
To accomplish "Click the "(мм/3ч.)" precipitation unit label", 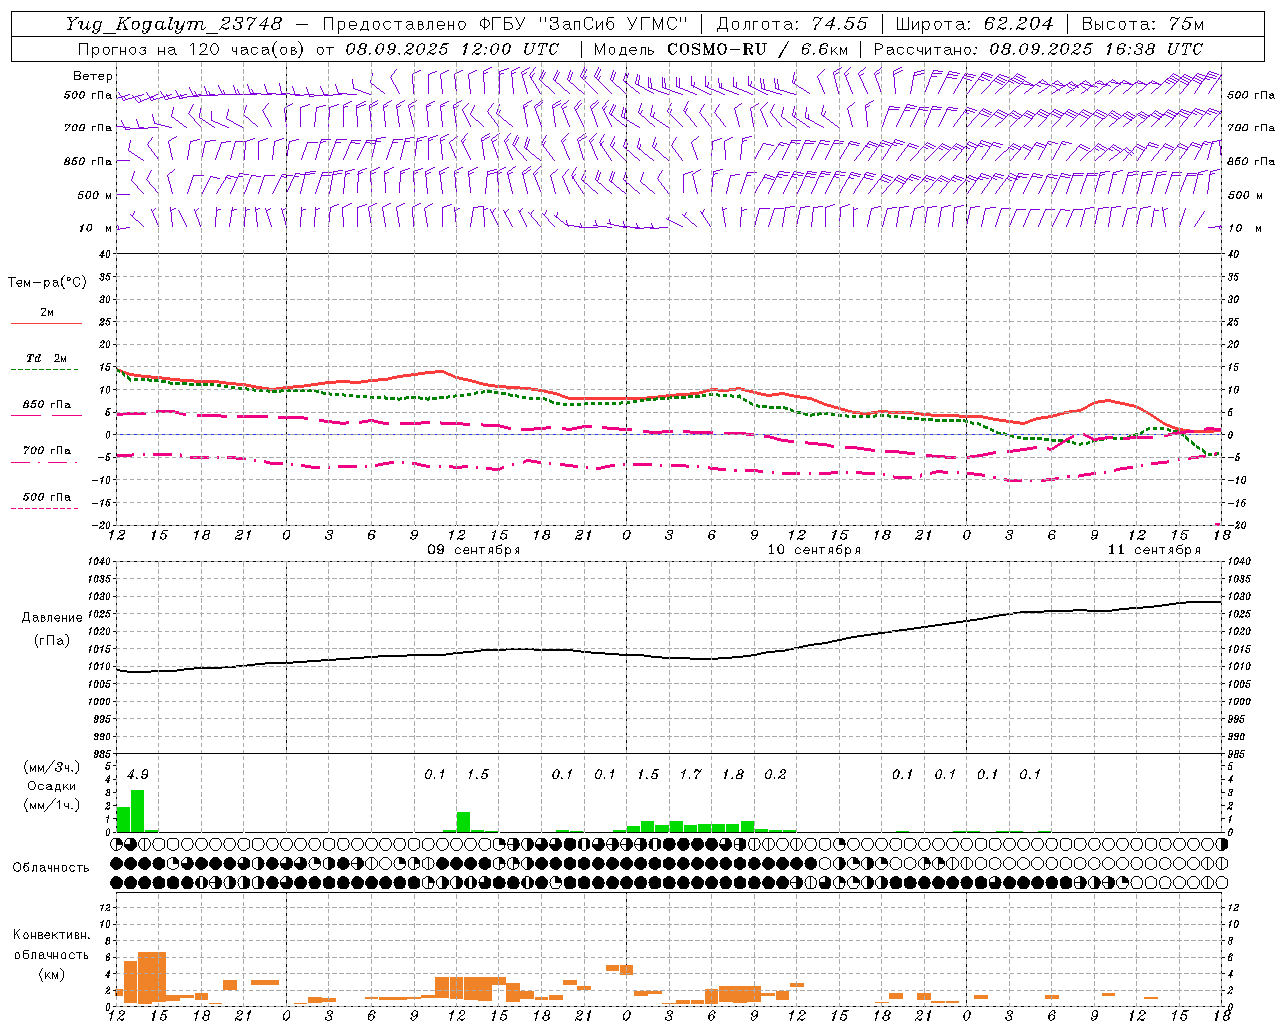I will point(51,767).
